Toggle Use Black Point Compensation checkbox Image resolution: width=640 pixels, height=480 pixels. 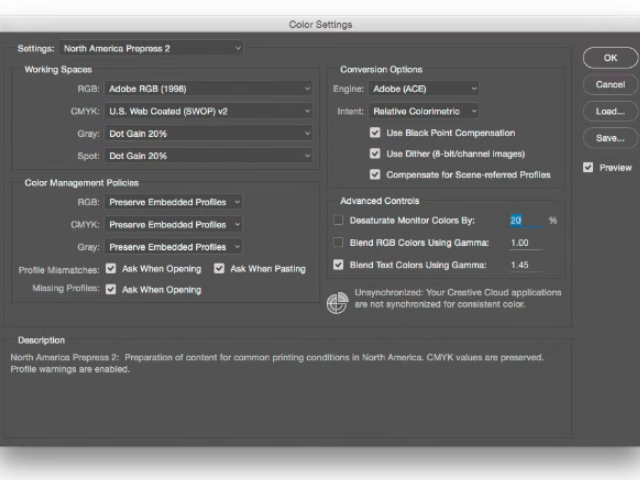375,133
